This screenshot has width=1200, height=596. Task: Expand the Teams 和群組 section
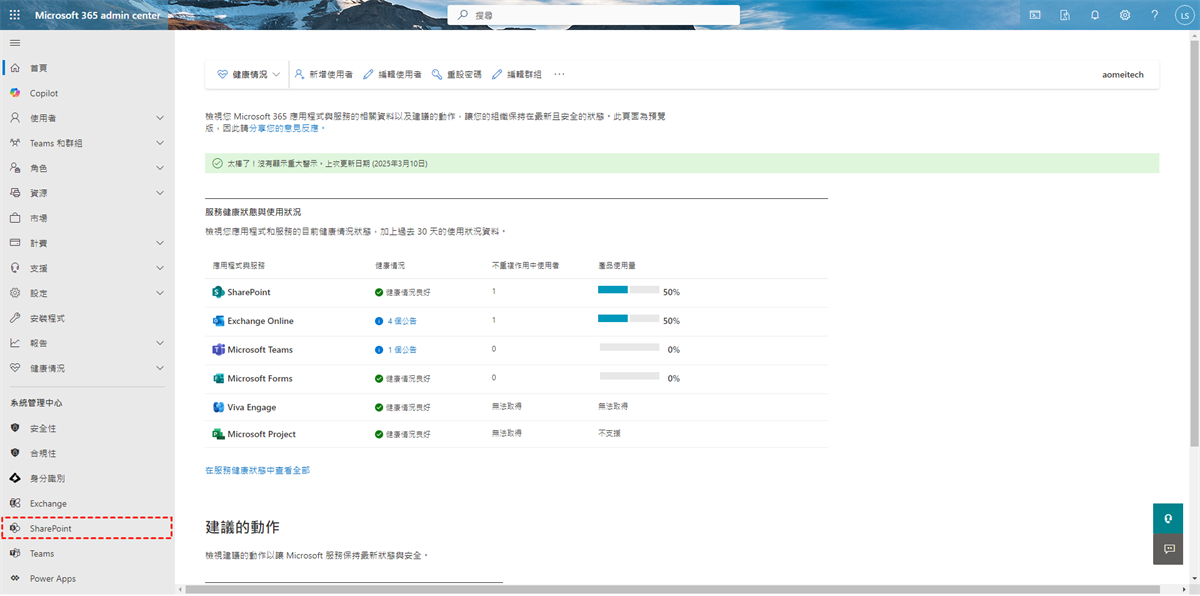[87, 143]
